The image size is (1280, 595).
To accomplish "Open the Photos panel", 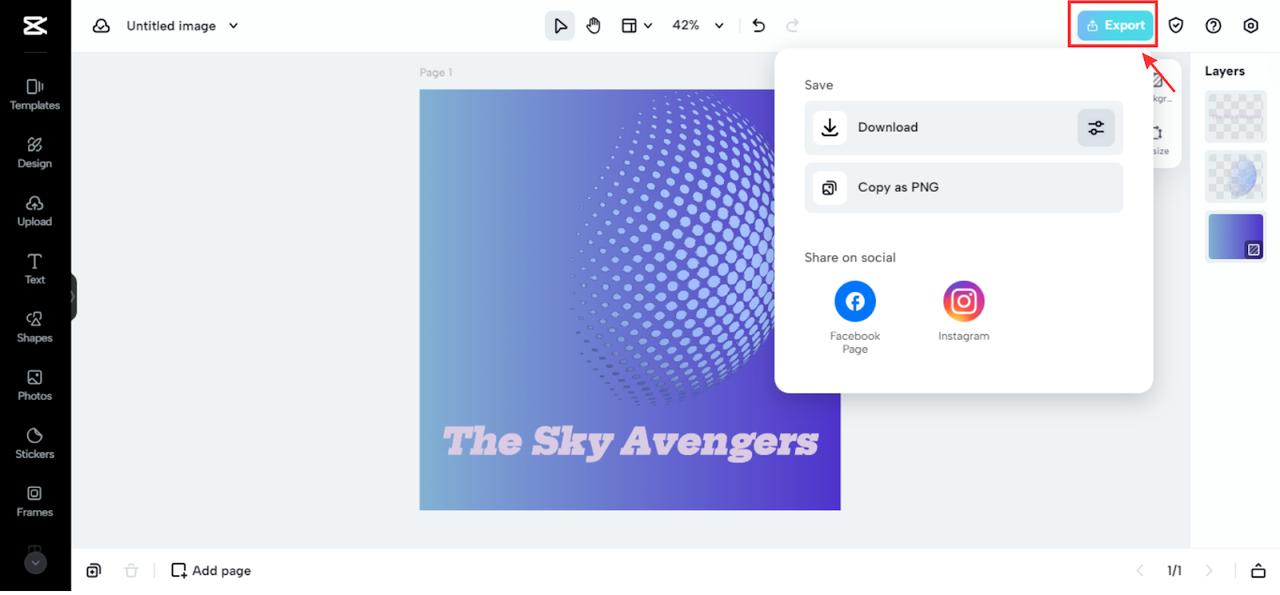I will [x=35, y=384].
